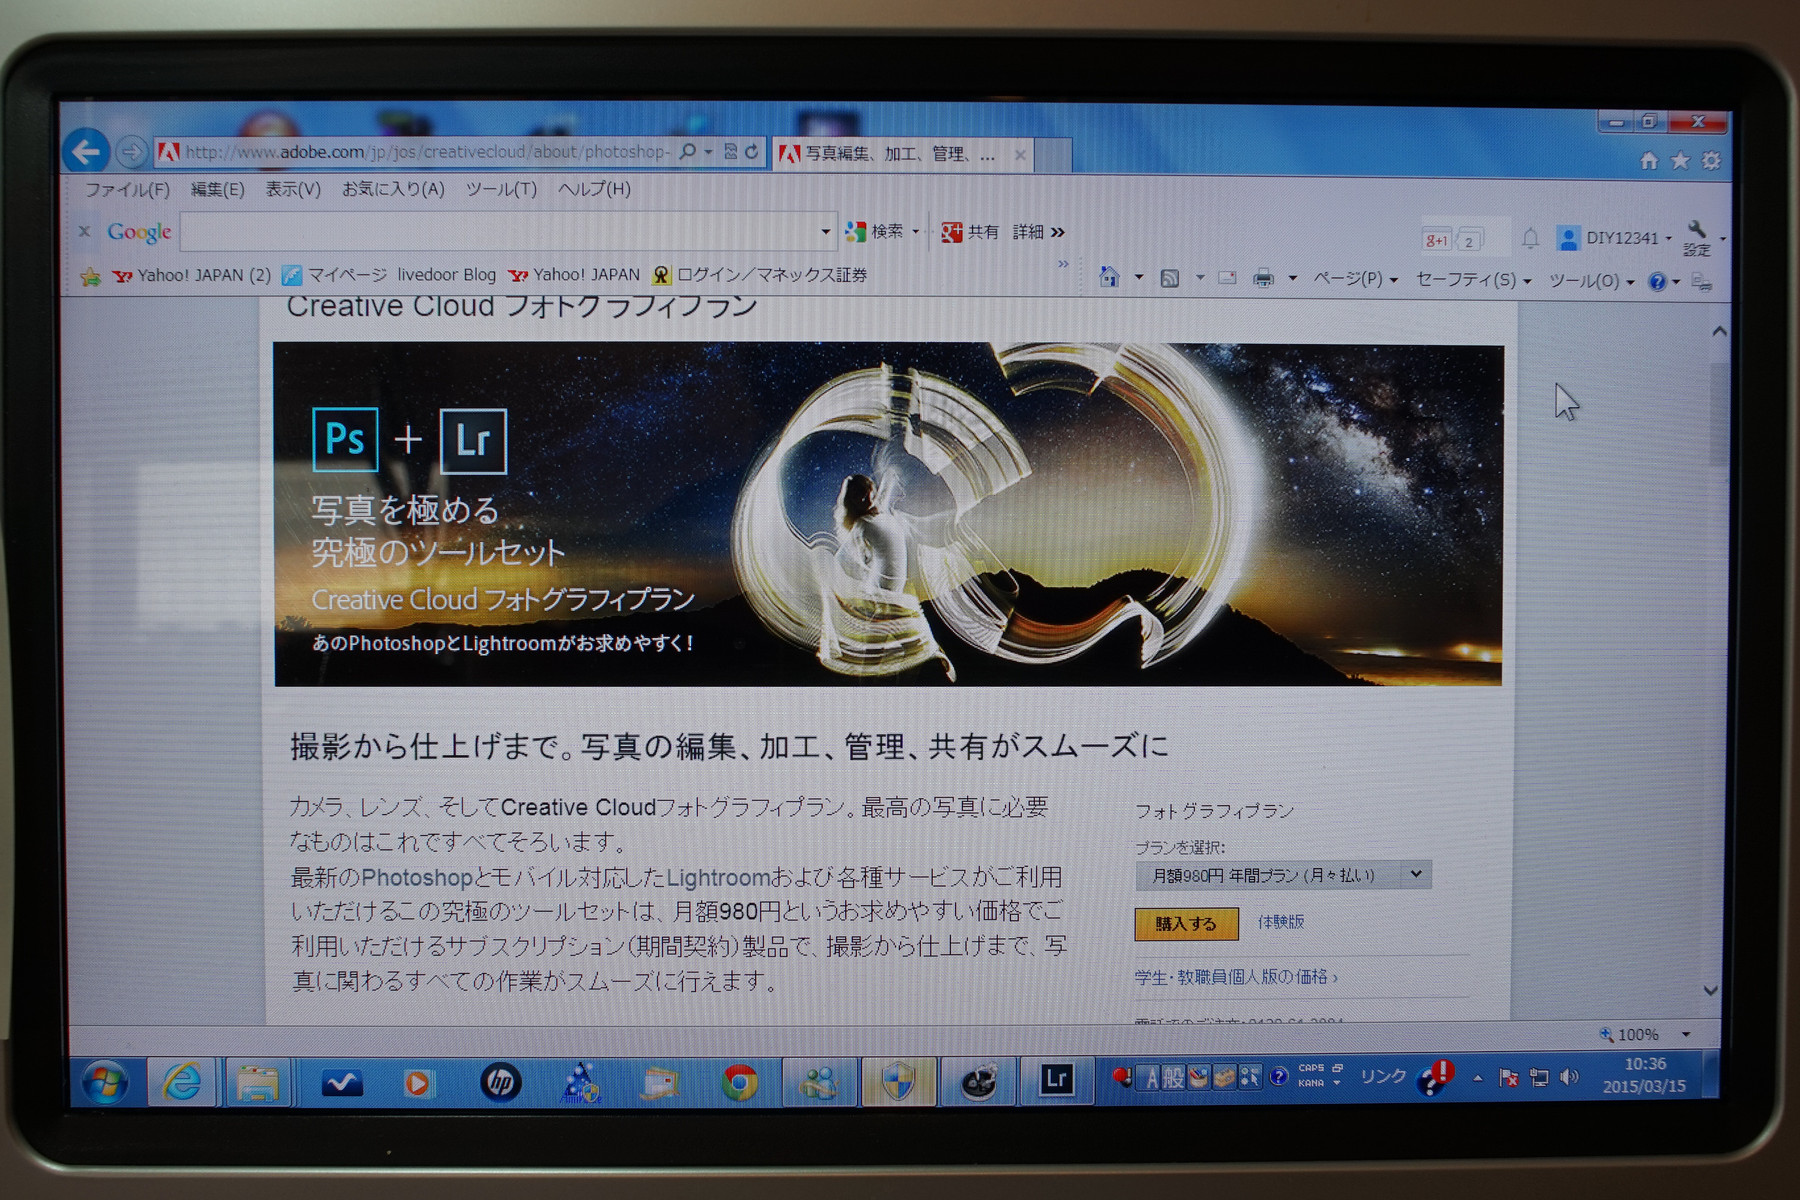Viewport: 1800px width, 1200px height.
Task: Open Lightroom from the taskbar
Action: [x=1056, y=1080]
